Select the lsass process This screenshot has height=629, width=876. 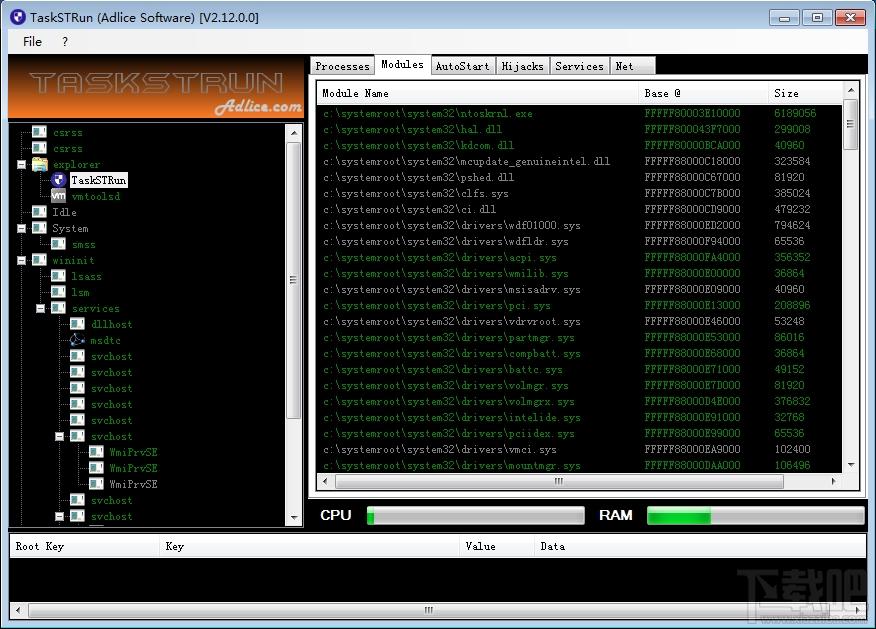pos(87,276)
